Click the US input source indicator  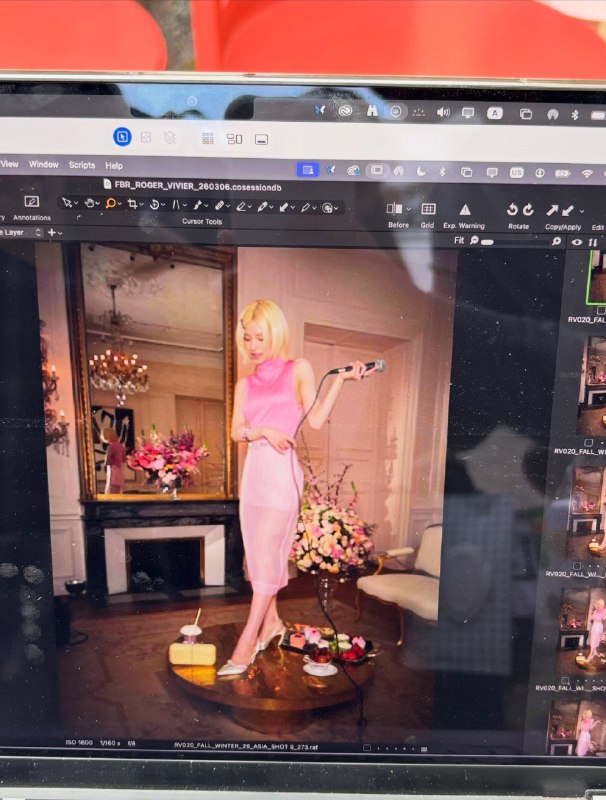[517, 173]
